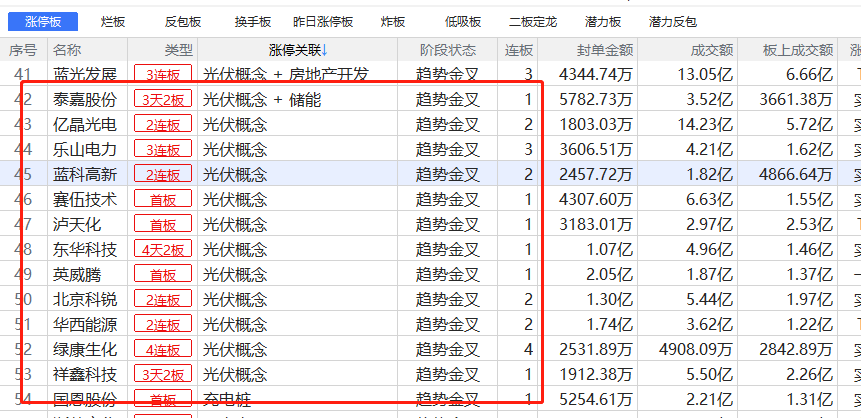This screenshot has height=418, width=861.
Task: Click 板上成交额 2842.89万 cell
Action: (x=796, y=349)
